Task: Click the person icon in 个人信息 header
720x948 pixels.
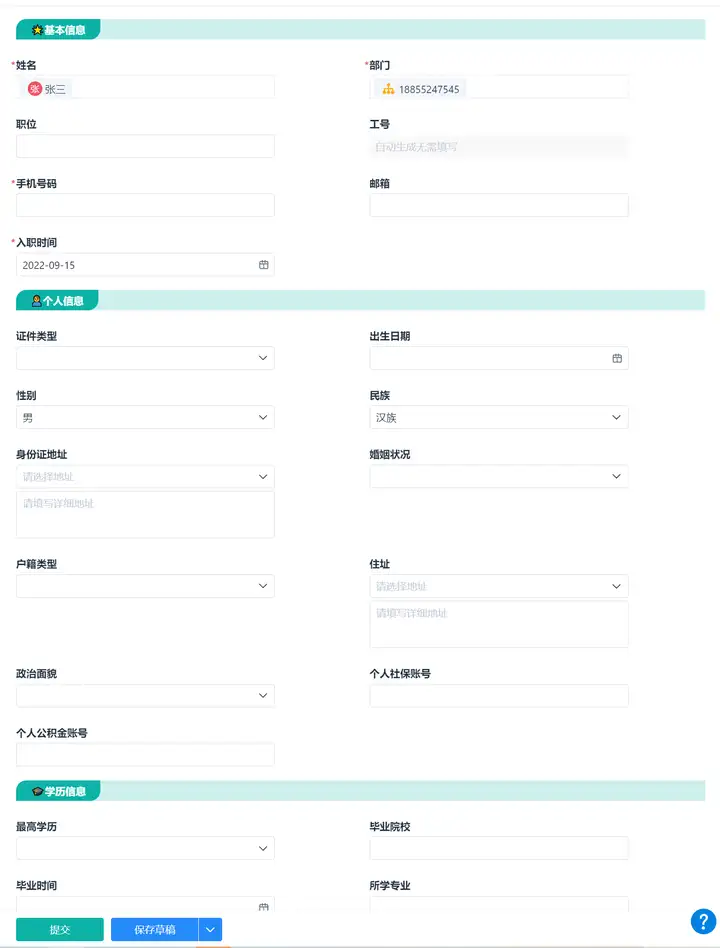Action: (36, 300)
